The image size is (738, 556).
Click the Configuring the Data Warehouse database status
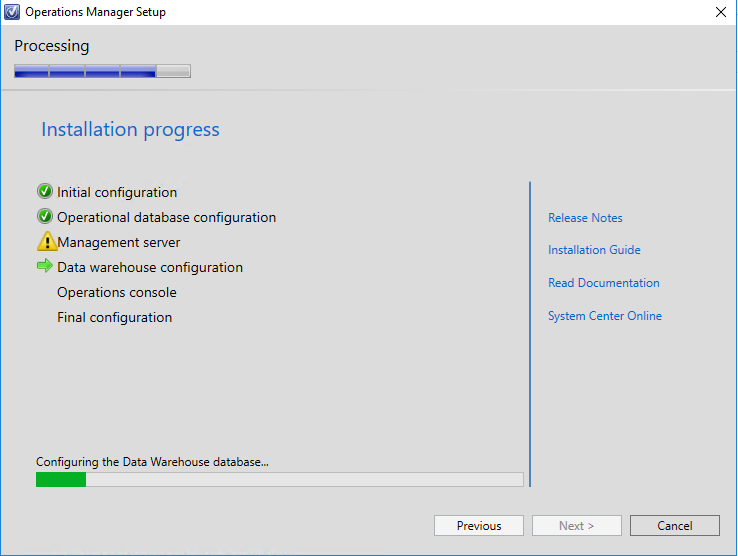152,462
